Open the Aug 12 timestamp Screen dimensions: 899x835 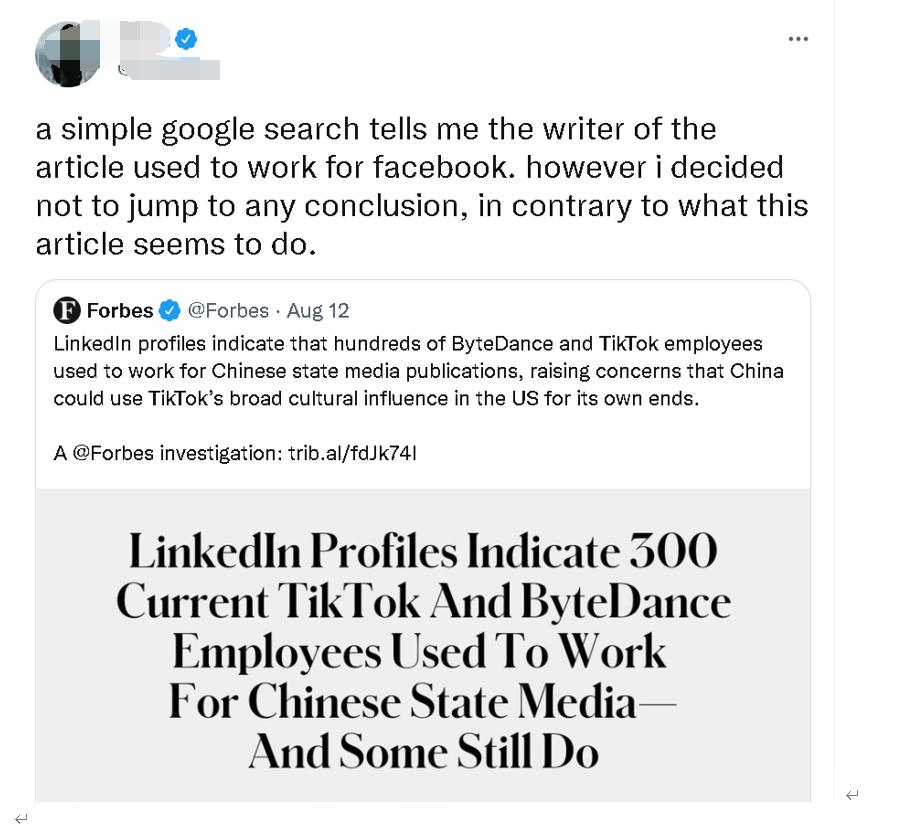(318, 310)
